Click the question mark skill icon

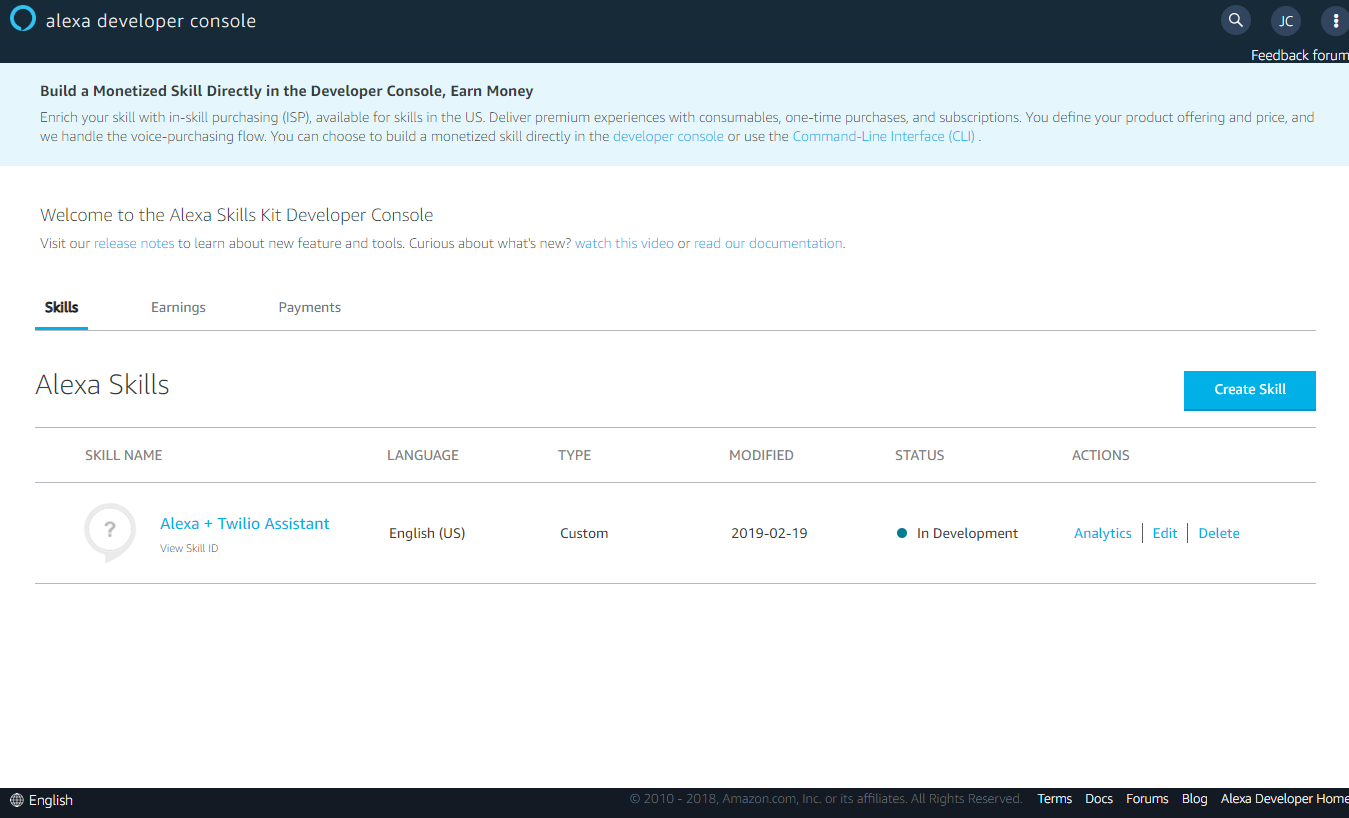(110, 531)
